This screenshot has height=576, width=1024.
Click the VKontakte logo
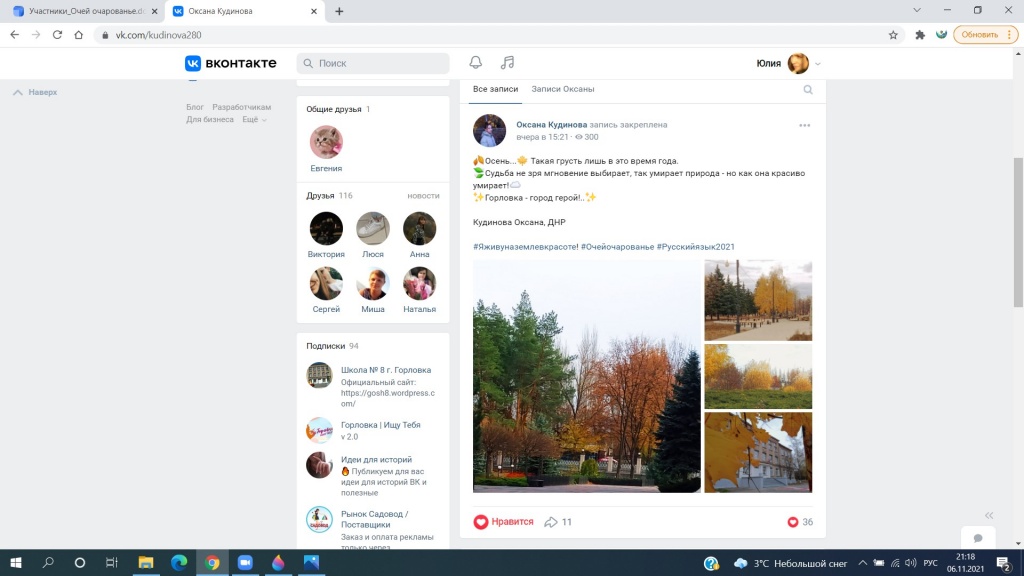point(230,63)
